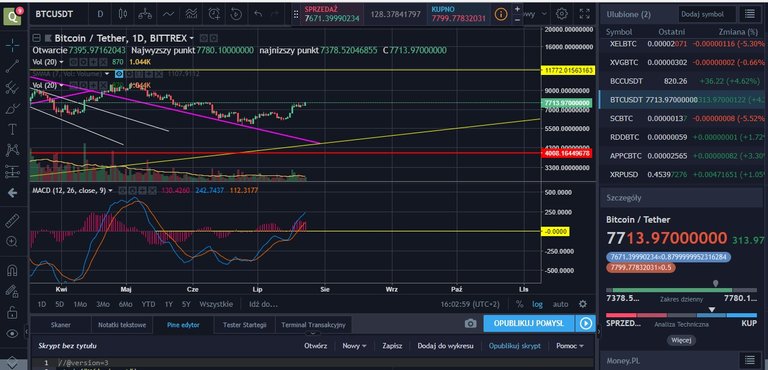Take a chart snapshot with camera icon
This screenshot has height=370, width=768.
470,323
